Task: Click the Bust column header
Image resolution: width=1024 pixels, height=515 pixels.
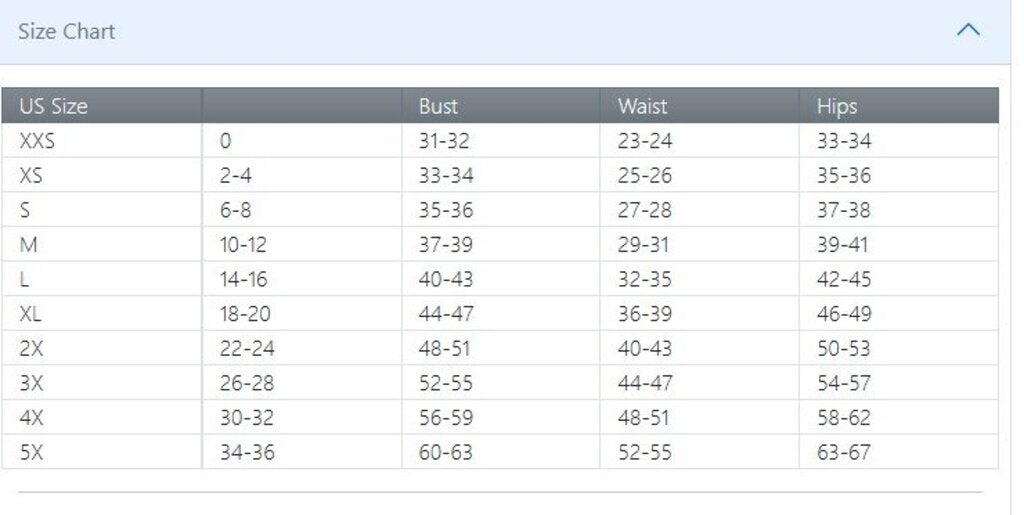Action: pos(438,106)
